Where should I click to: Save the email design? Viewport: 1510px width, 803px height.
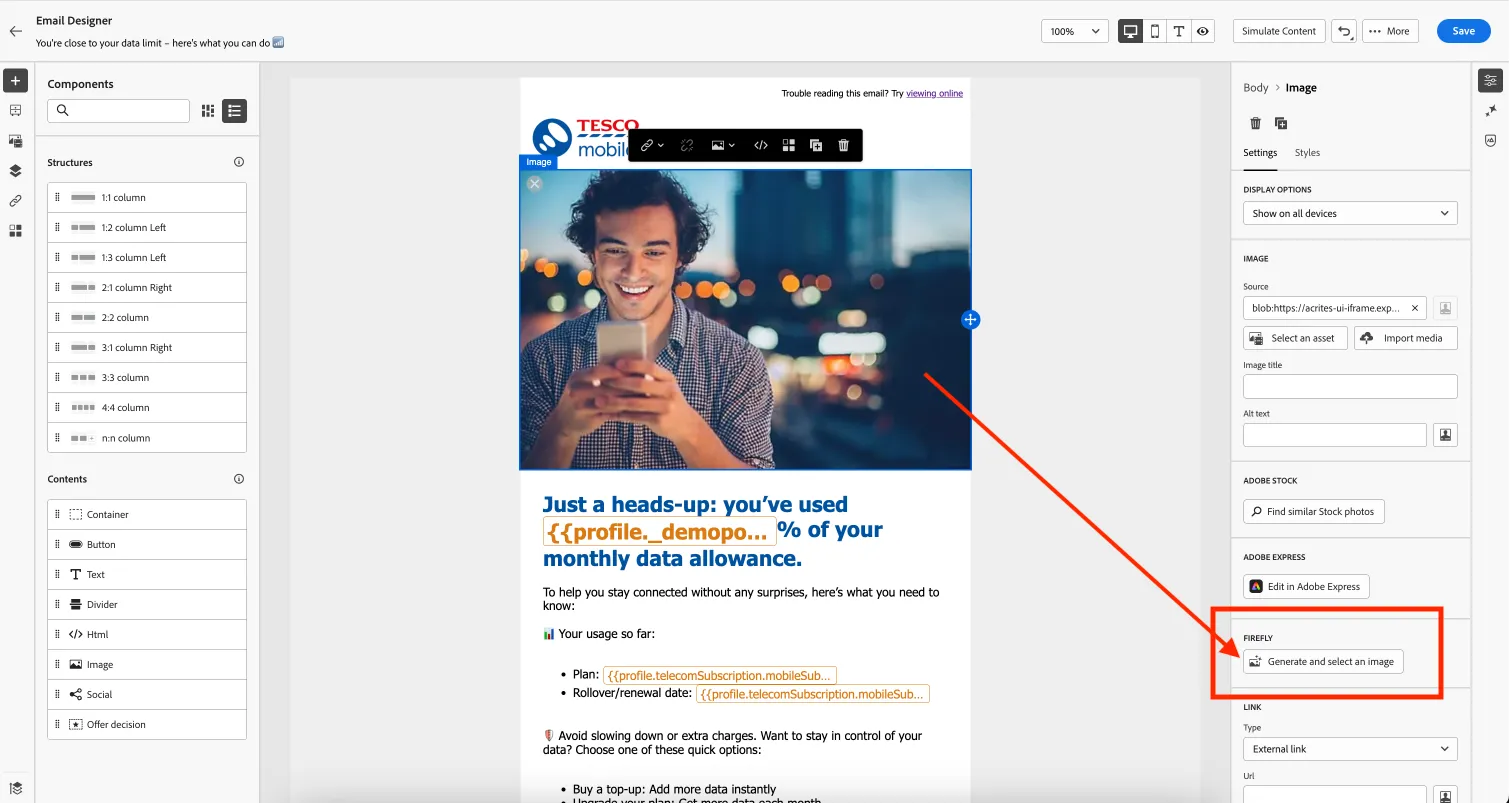pyautogui.click(x=1464, y=31)
